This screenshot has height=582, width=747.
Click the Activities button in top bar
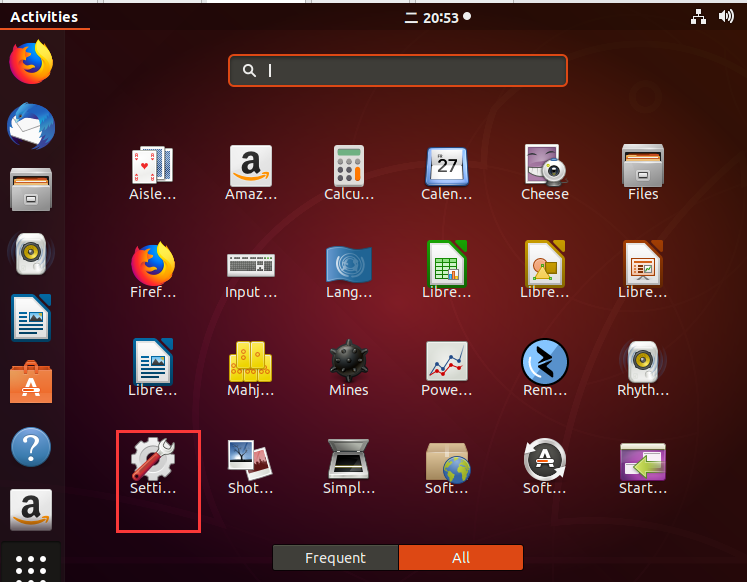(x=44, y=17)
